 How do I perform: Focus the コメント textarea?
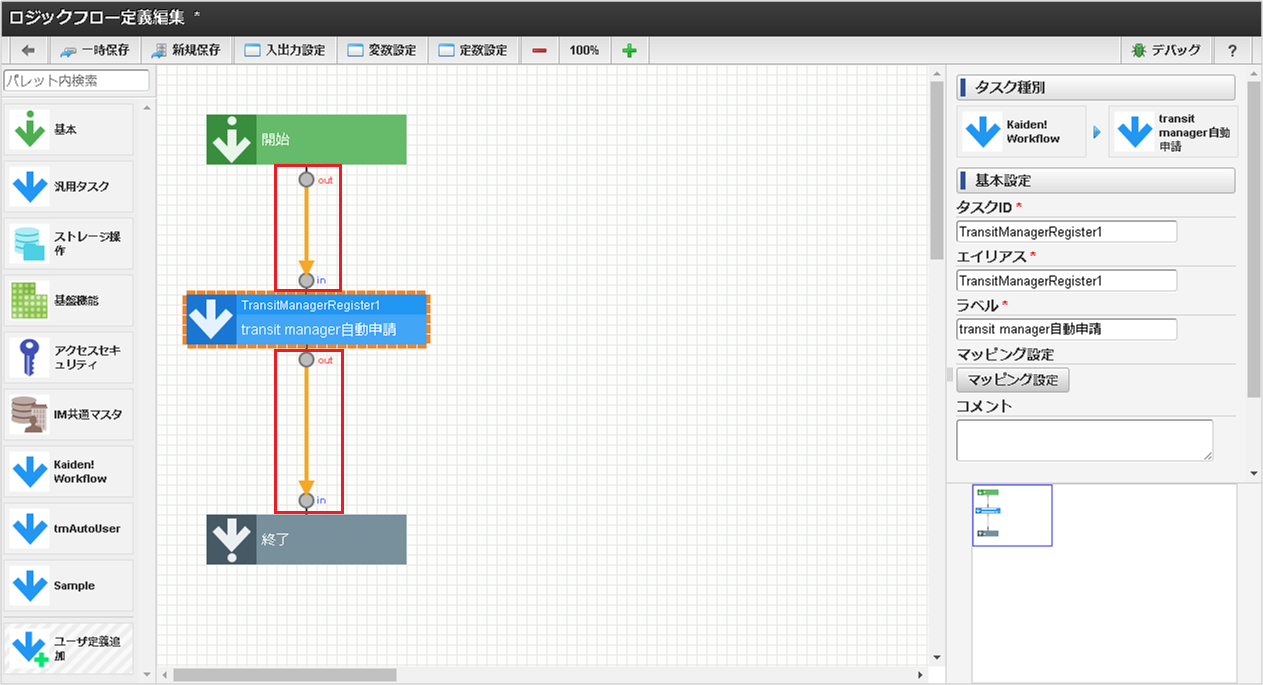coord(1085,440)
